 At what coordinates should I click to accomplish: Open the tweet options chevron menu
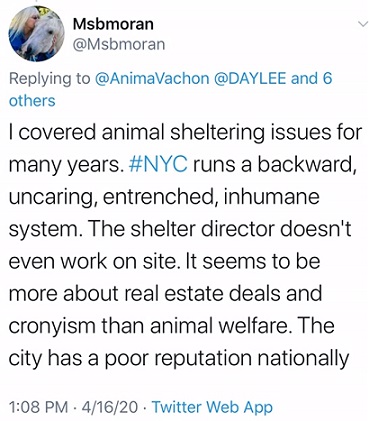click(x=363, y=24)
